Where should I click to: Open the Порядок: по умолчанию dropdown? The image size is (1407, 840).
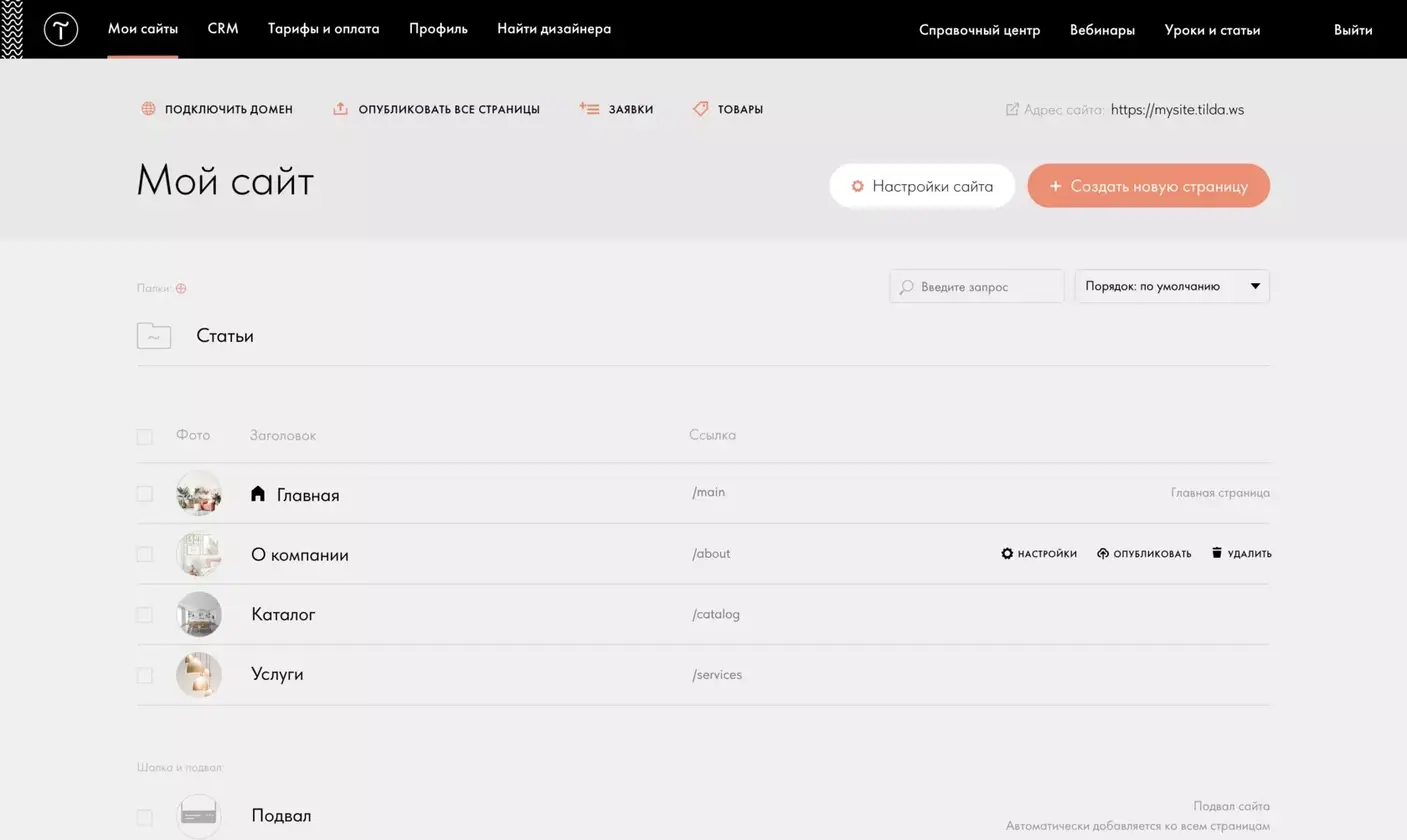(1171, 286)
